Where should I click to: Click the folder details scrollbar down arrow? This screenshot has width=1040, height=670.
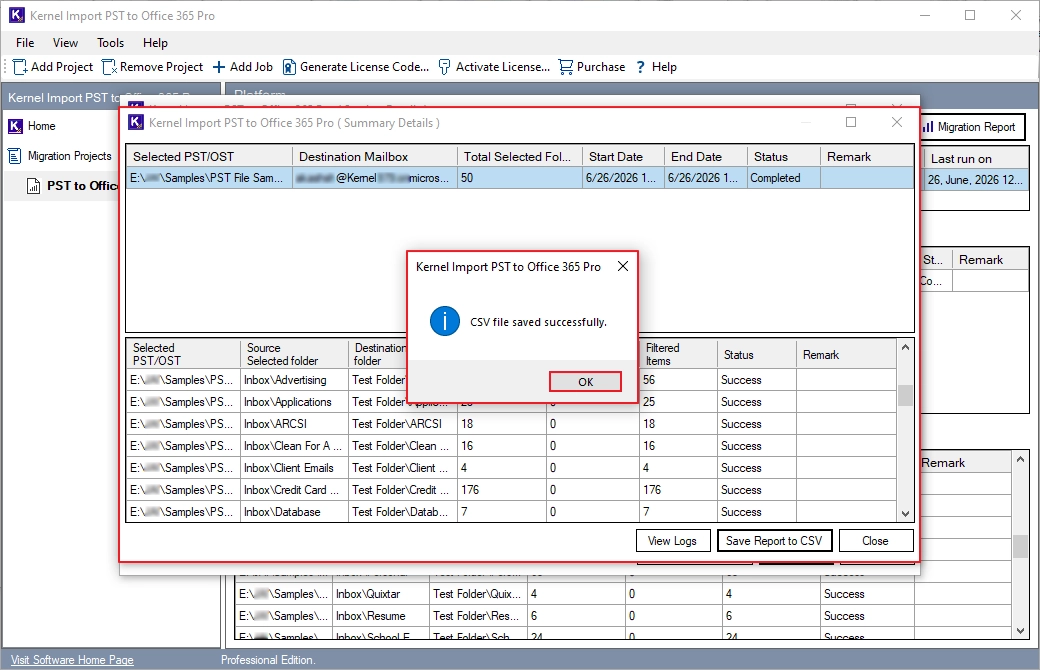pyautogui.click(x=905, y=513)
